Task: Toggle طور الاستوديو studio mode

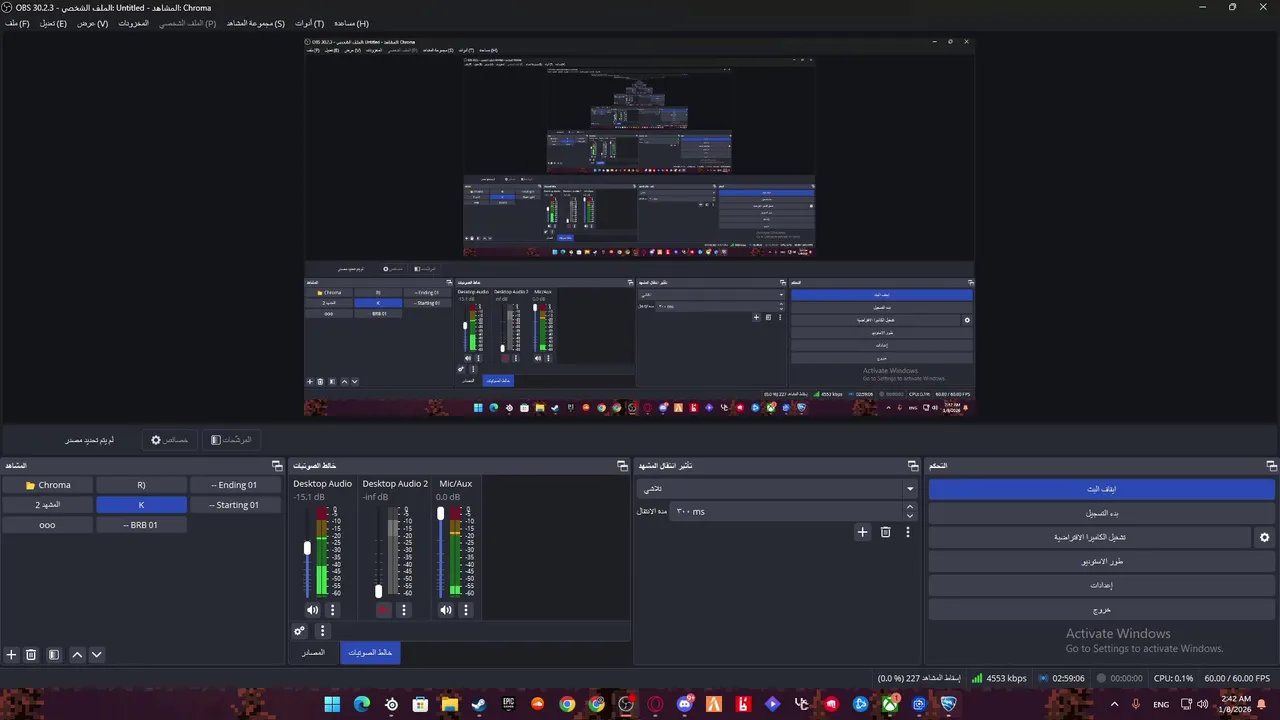Action: point(1101,561)
